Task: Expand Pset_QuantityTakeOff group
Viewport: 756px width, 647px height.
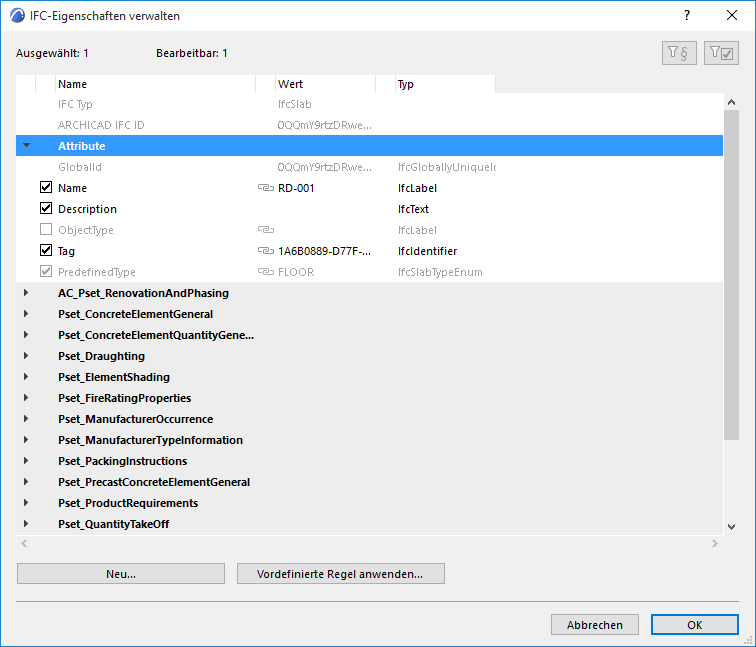Action: [x=26, y=524]
